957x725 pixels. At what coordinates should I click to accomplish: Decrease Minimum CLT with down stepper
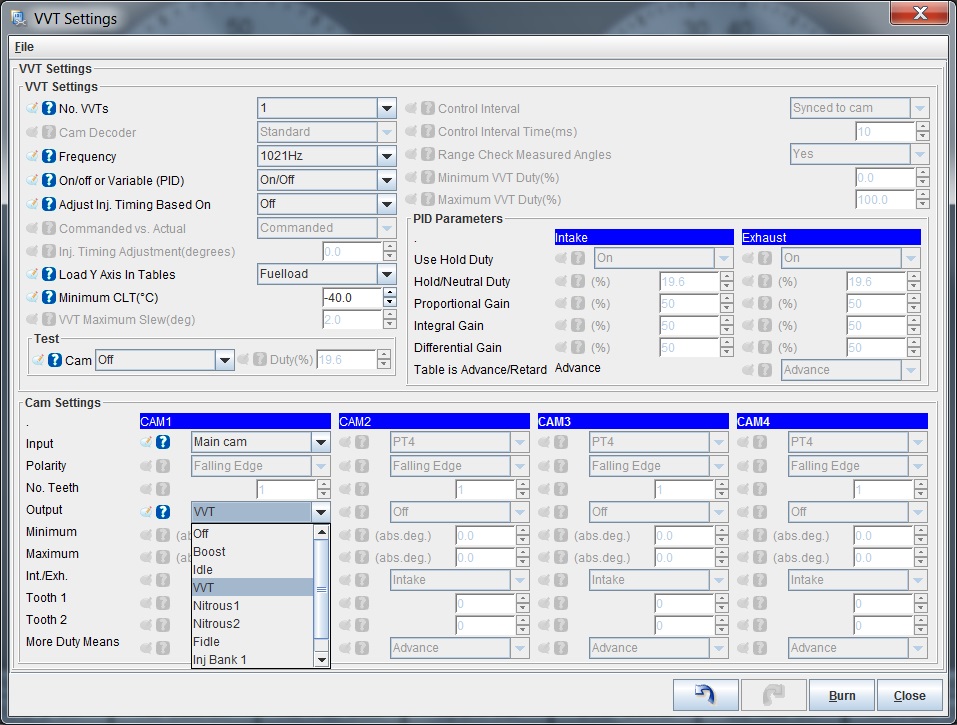[389, 303]
